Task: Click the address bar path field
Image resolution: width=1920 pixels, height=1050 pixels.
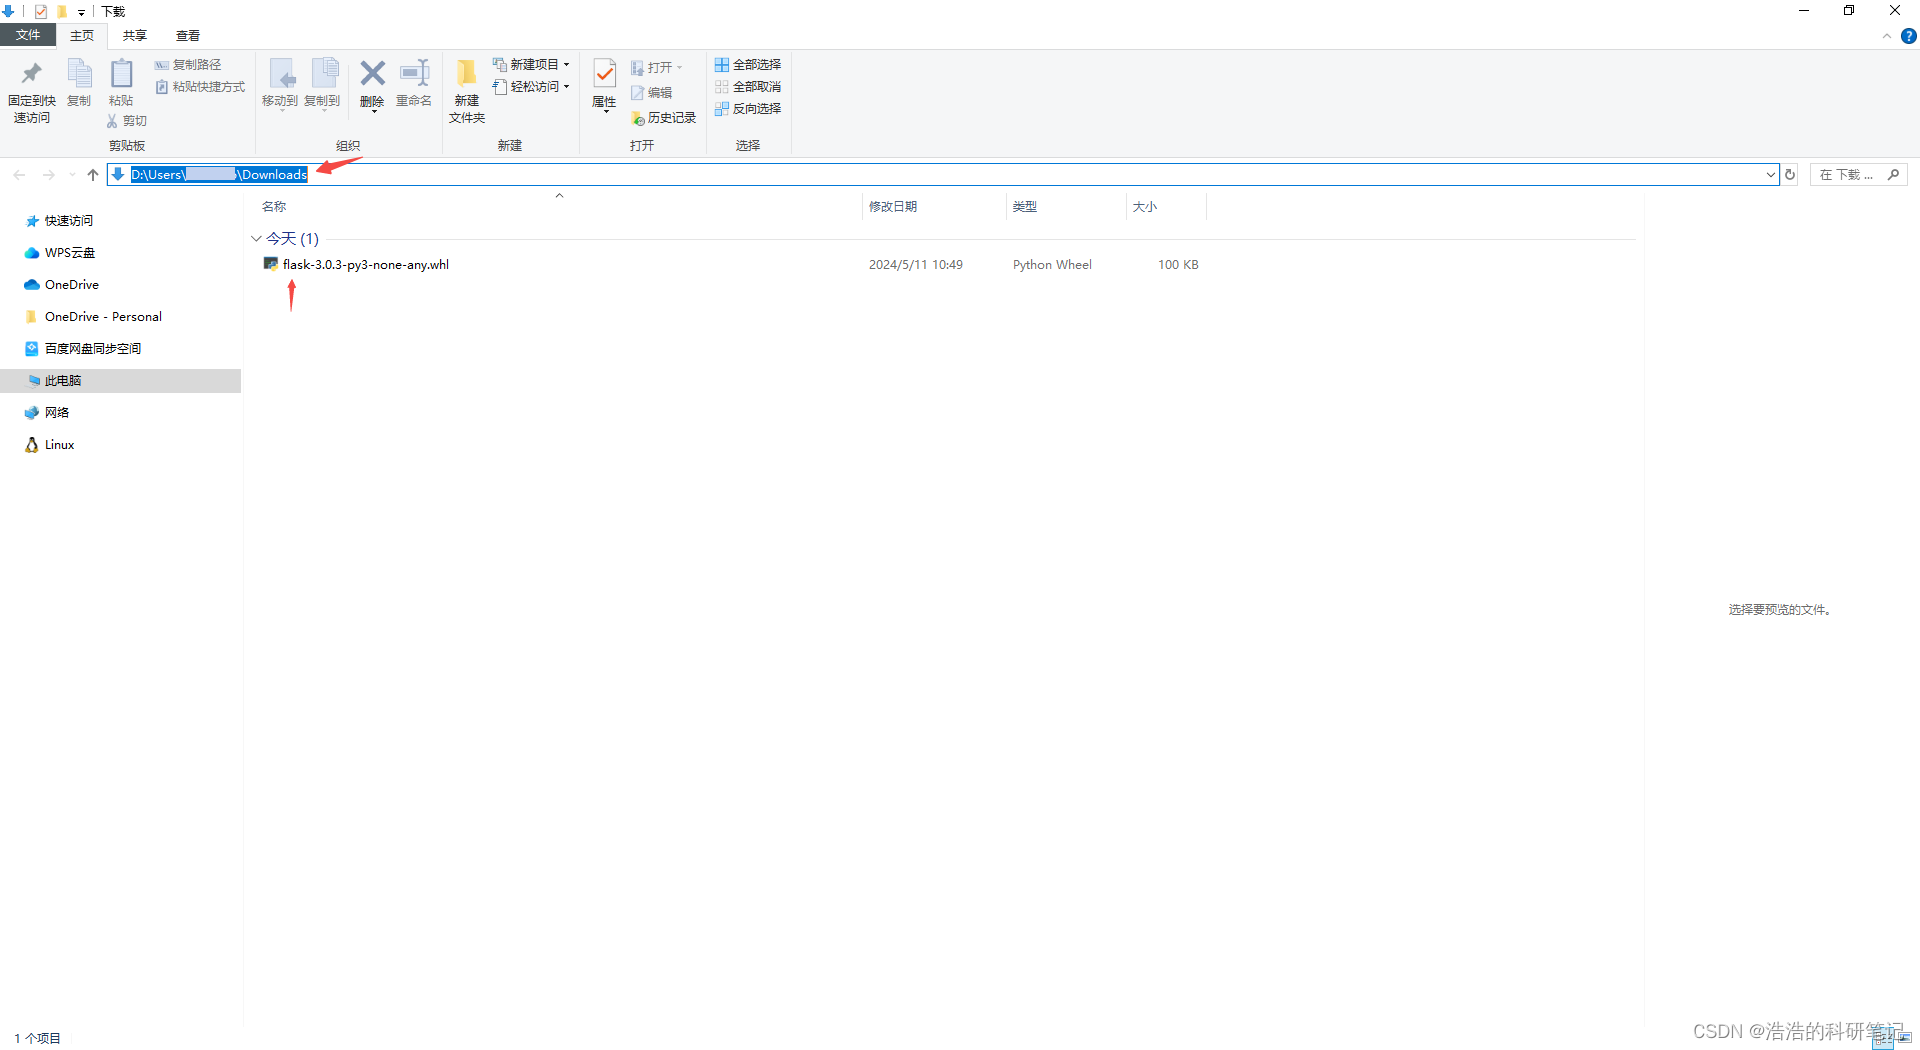Action: (942, 175)
